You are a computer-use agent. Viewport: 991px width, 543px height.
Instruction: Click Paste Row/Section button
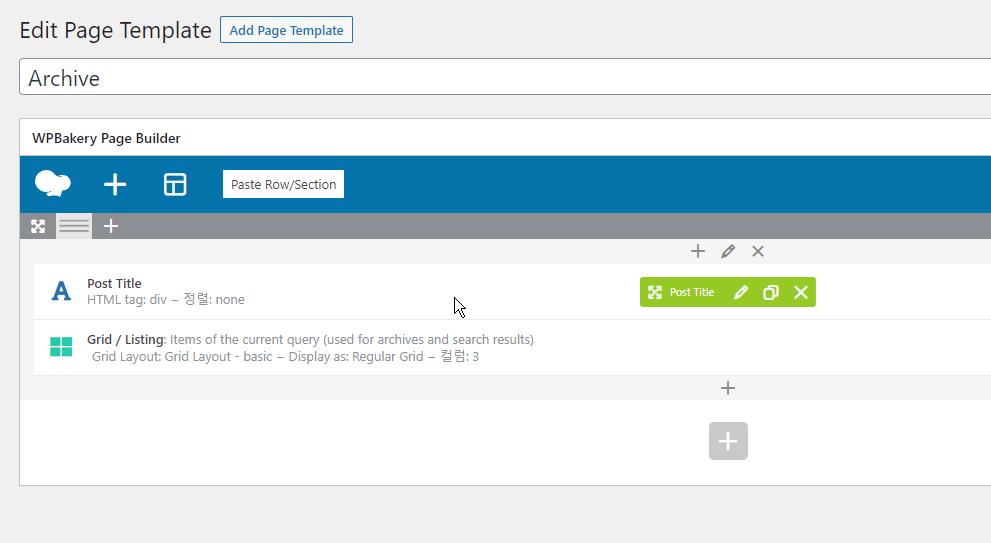coord(283,184)
